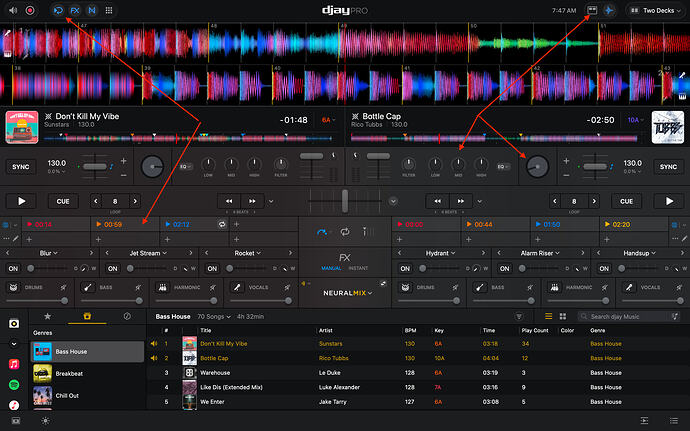
Task: Select FX MANUAL mode
Action: [x=331, y=268]
